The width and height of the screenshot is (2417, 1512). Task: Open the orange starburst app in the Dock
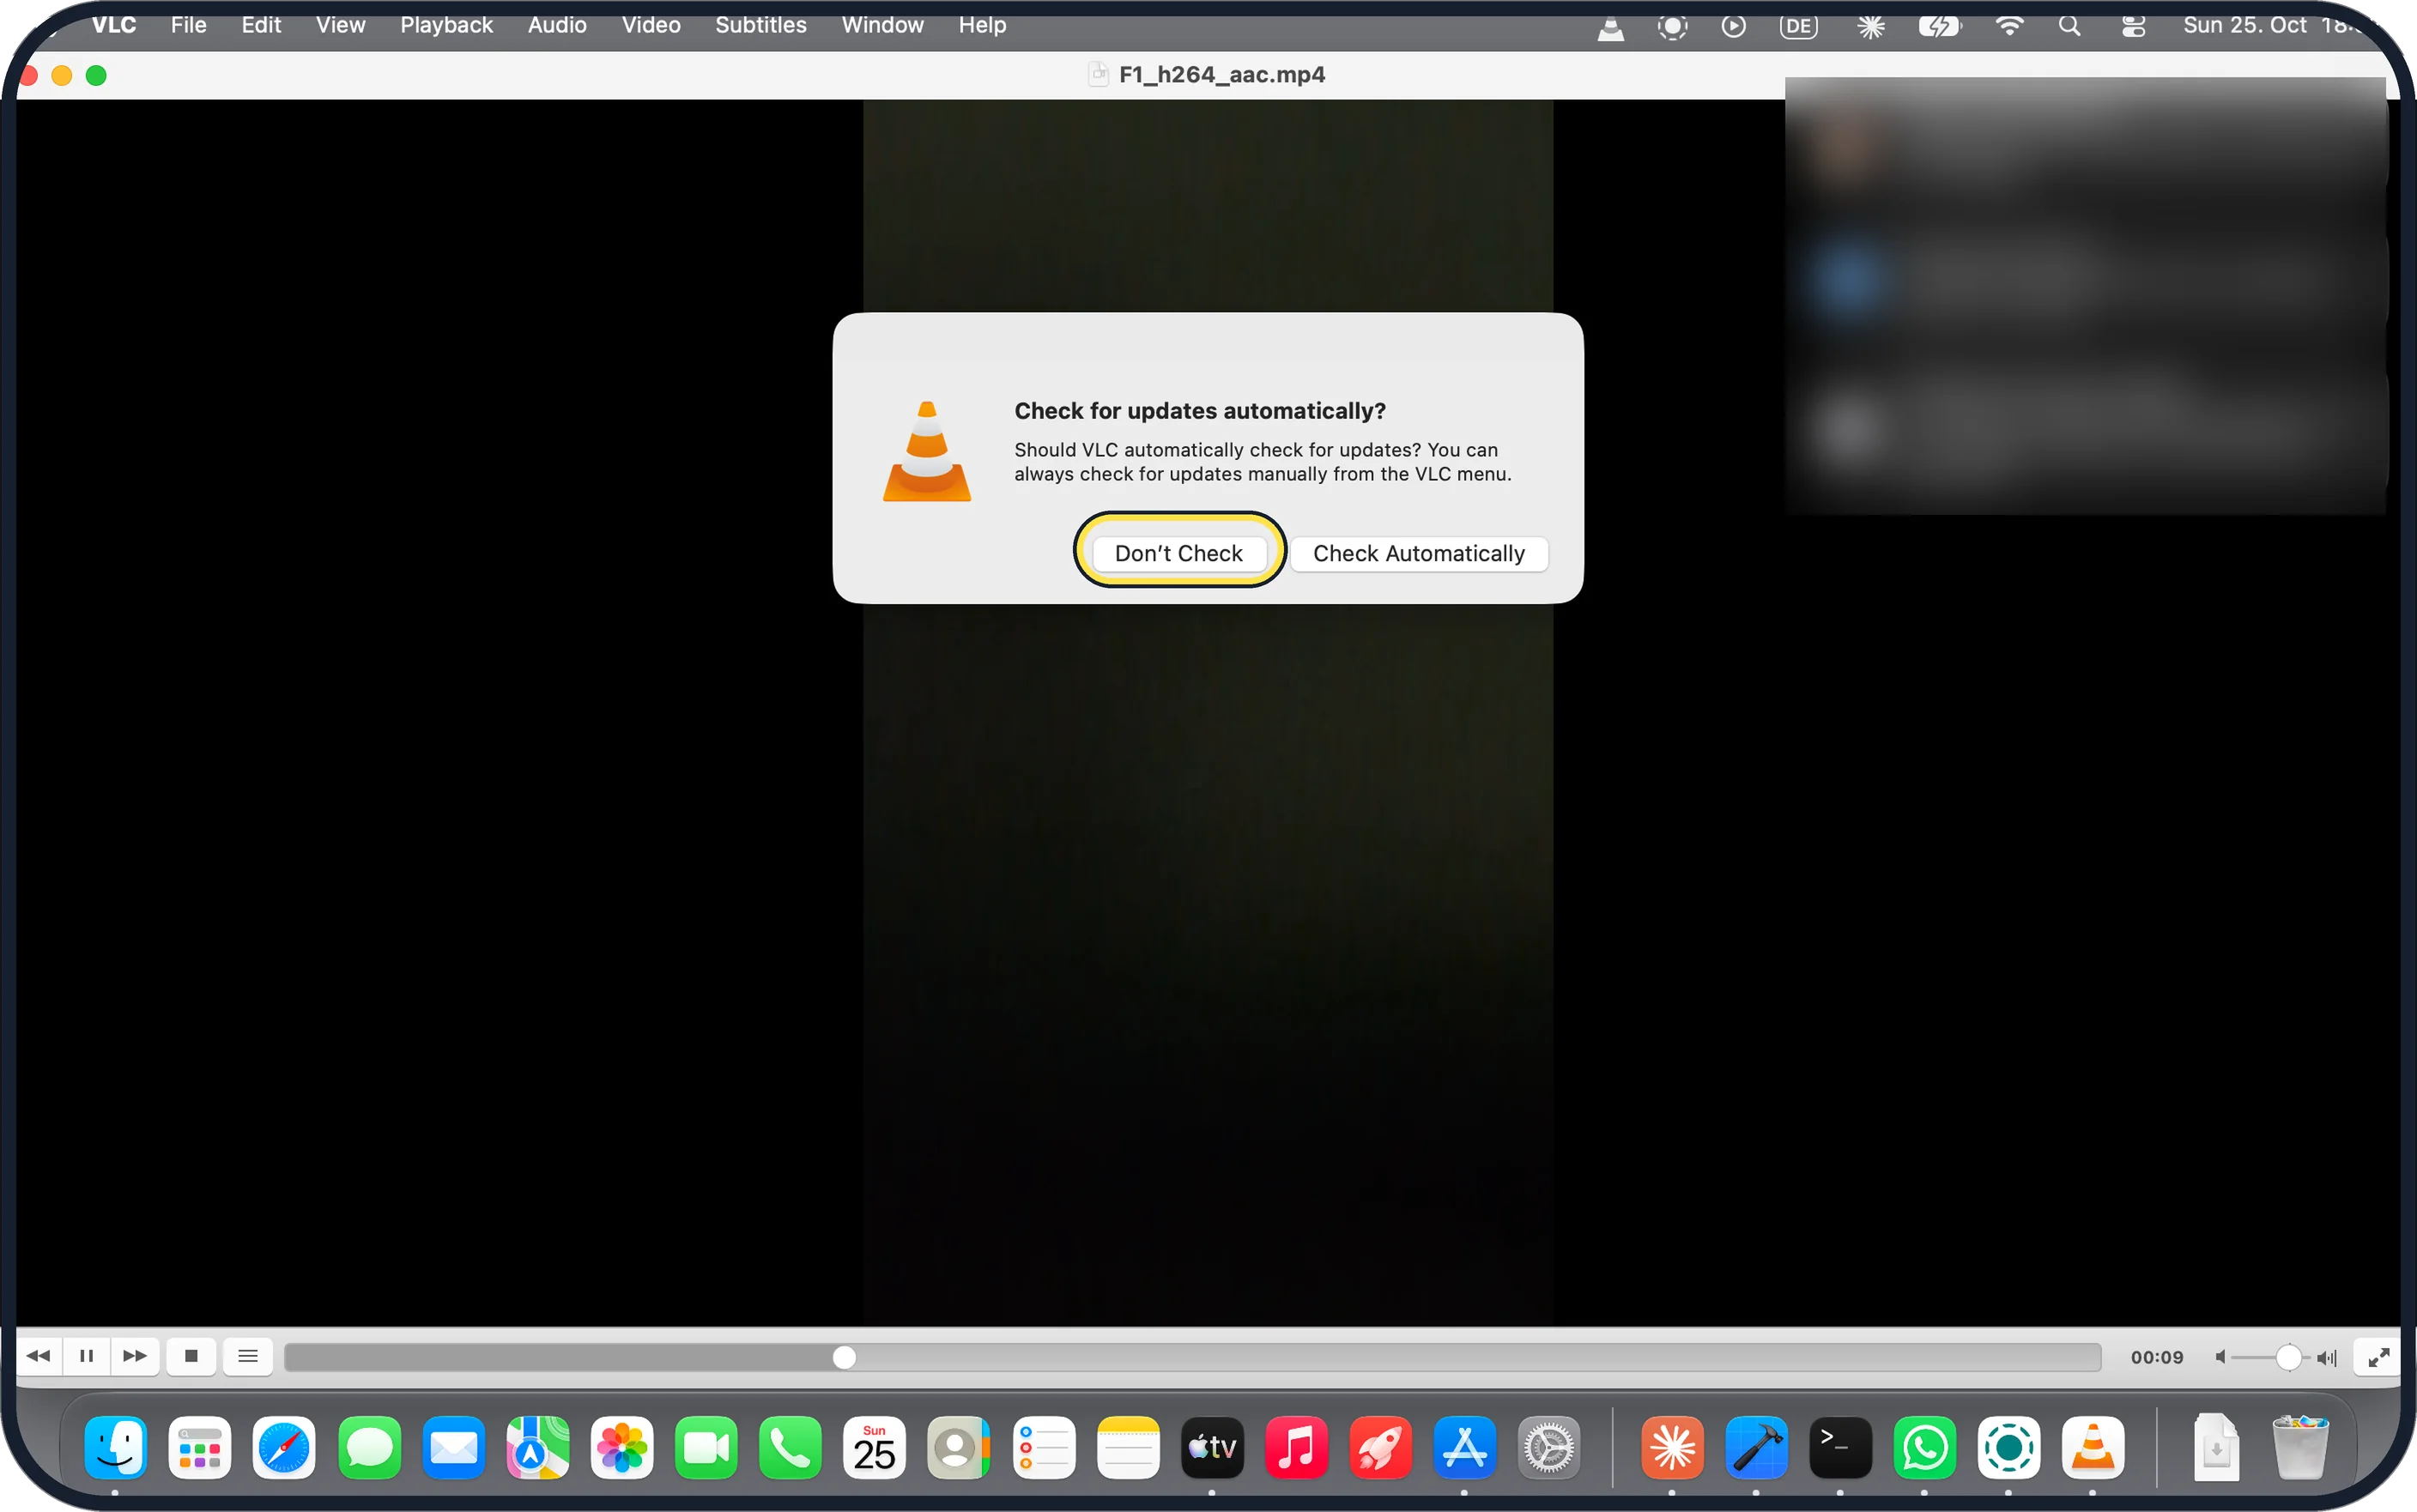(1672, 1447)
